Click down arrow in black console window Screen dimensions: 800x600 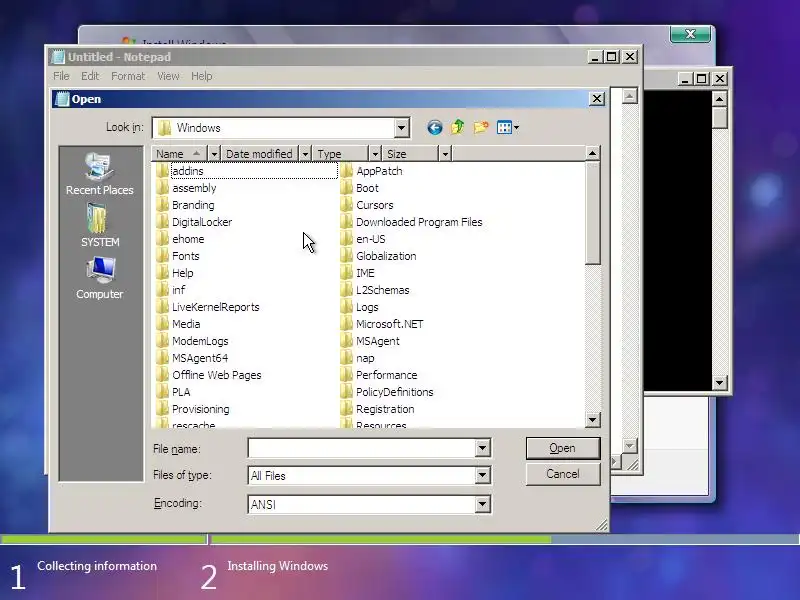[719, 382]
